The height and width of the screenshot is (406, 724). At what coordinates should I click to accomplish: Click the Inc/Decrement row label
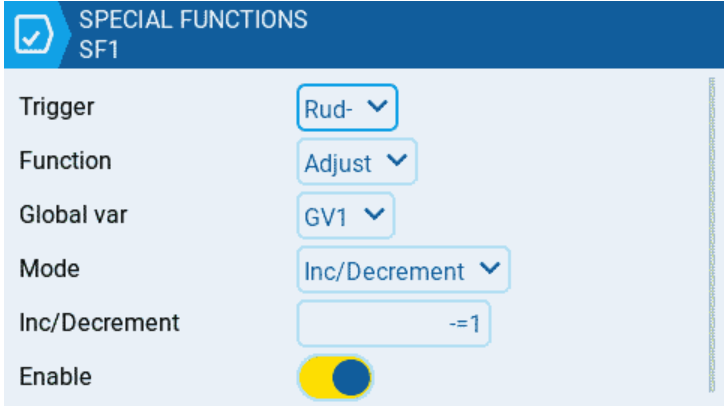point(99,322)
